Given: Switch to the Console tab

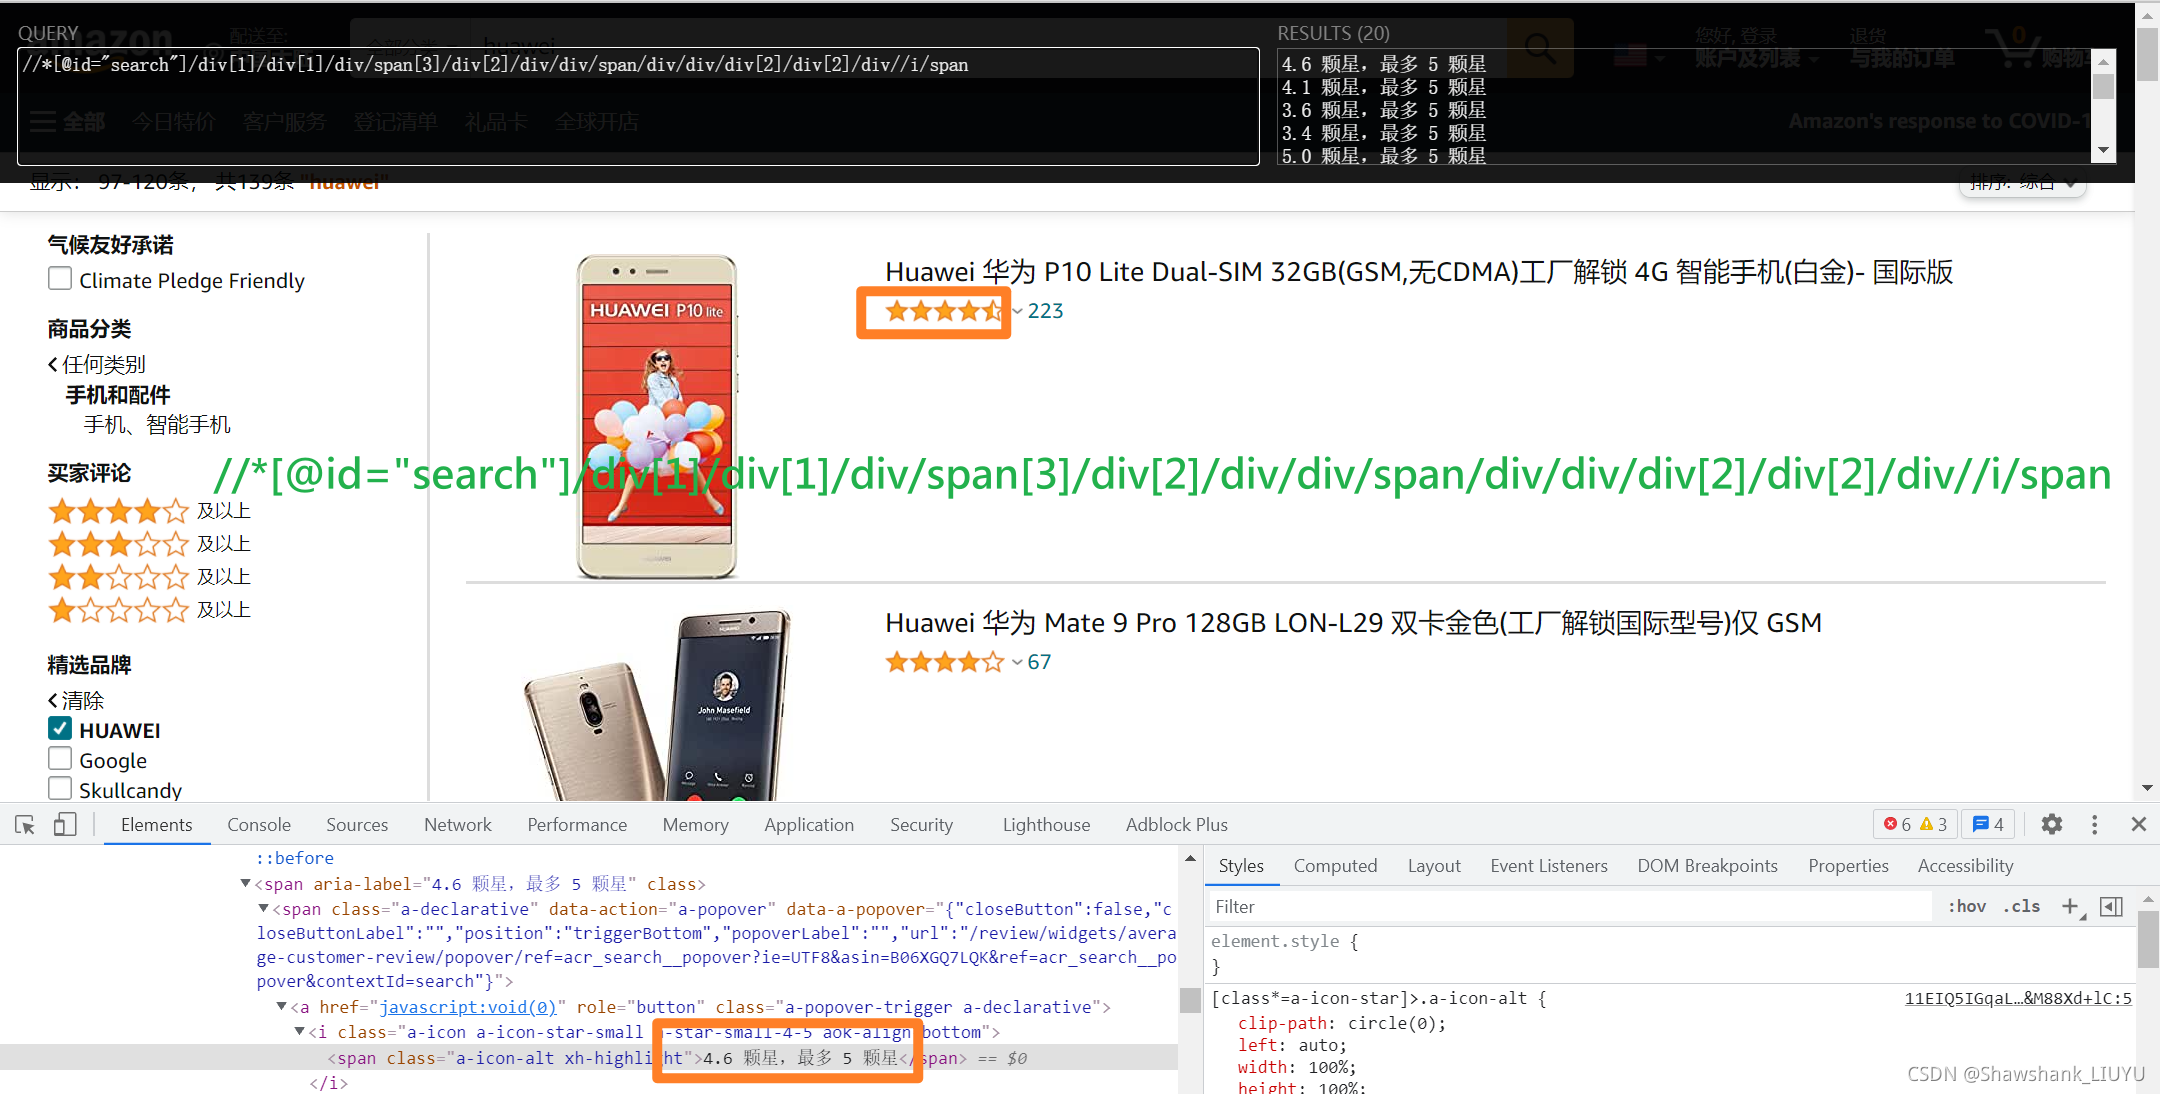Looking at the screenshot, I should click(258, 825).
